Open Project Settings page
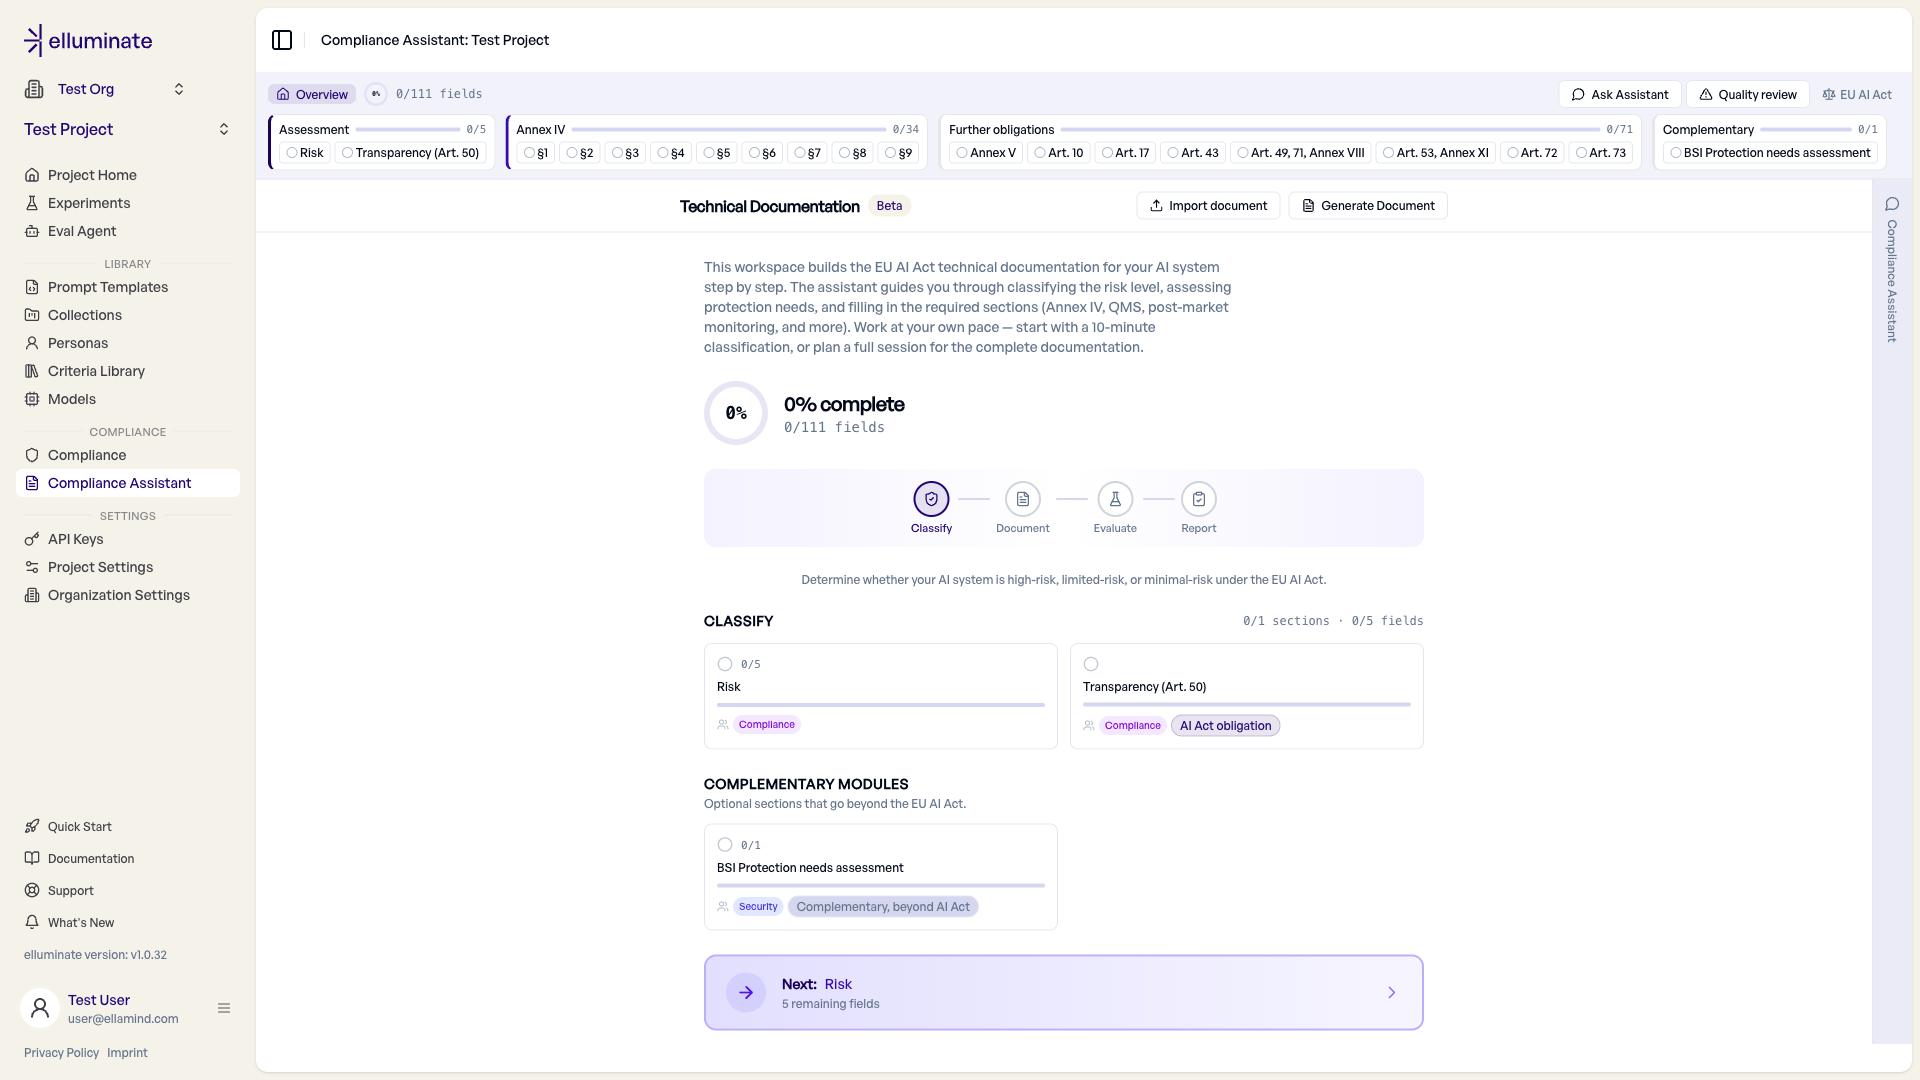The height and width of the screenshot is (1080, 1920). pos(128,567)
